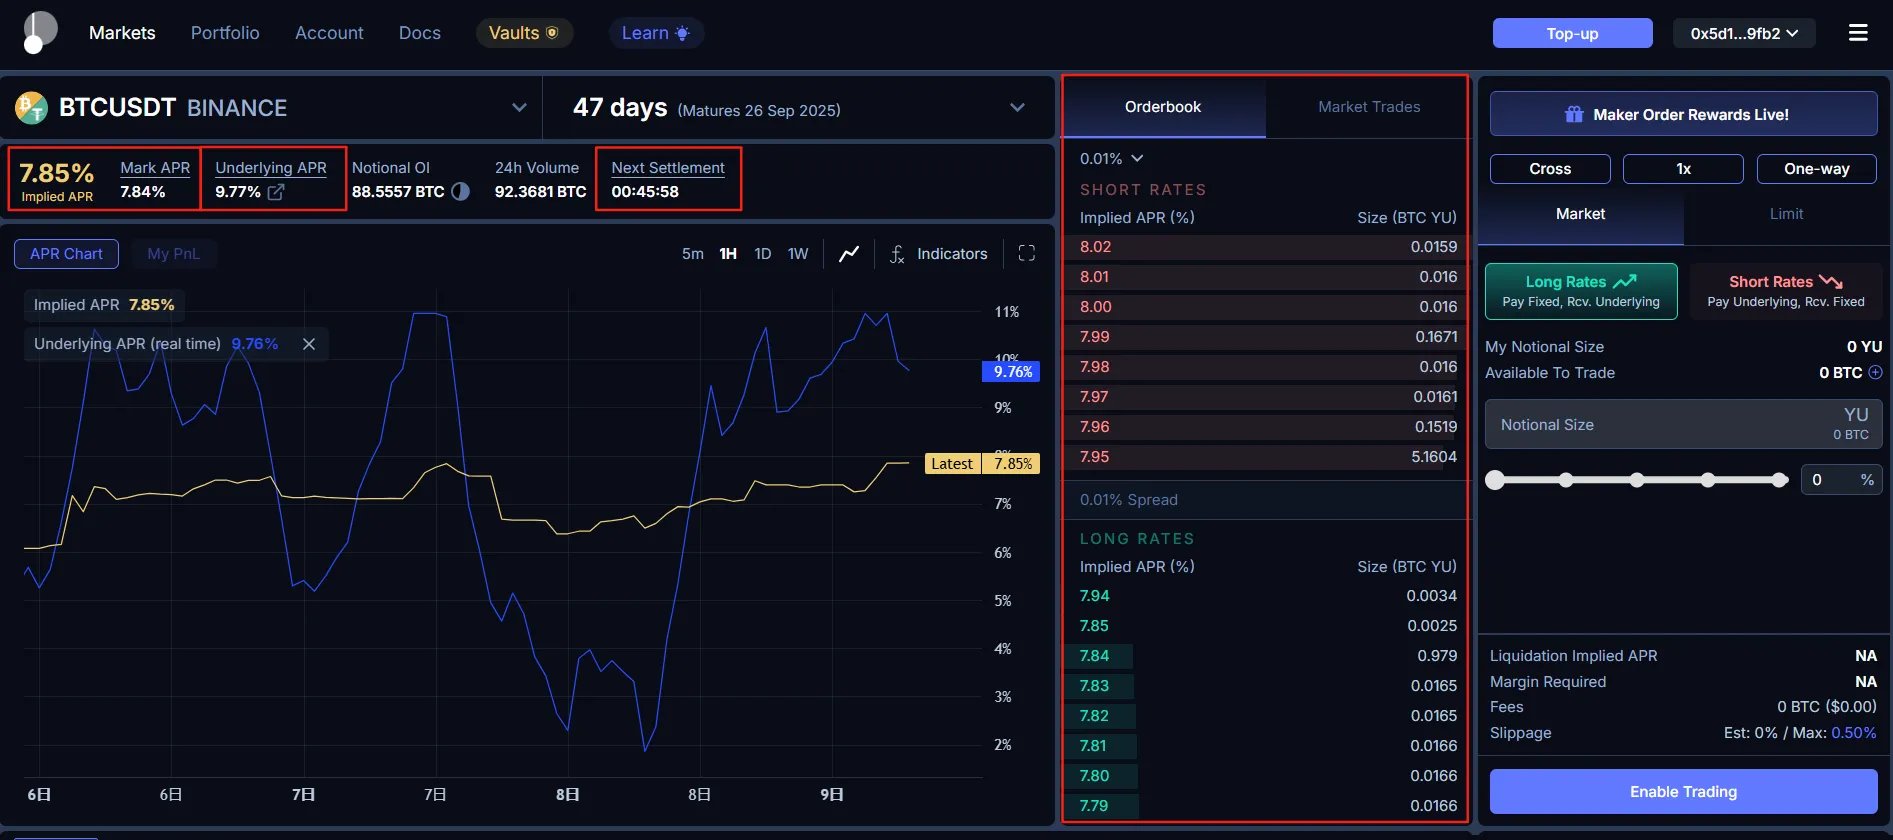The image size is (1893, 840).
Task: Switch to the Market Trades tab
Action: pos(1368,107)
